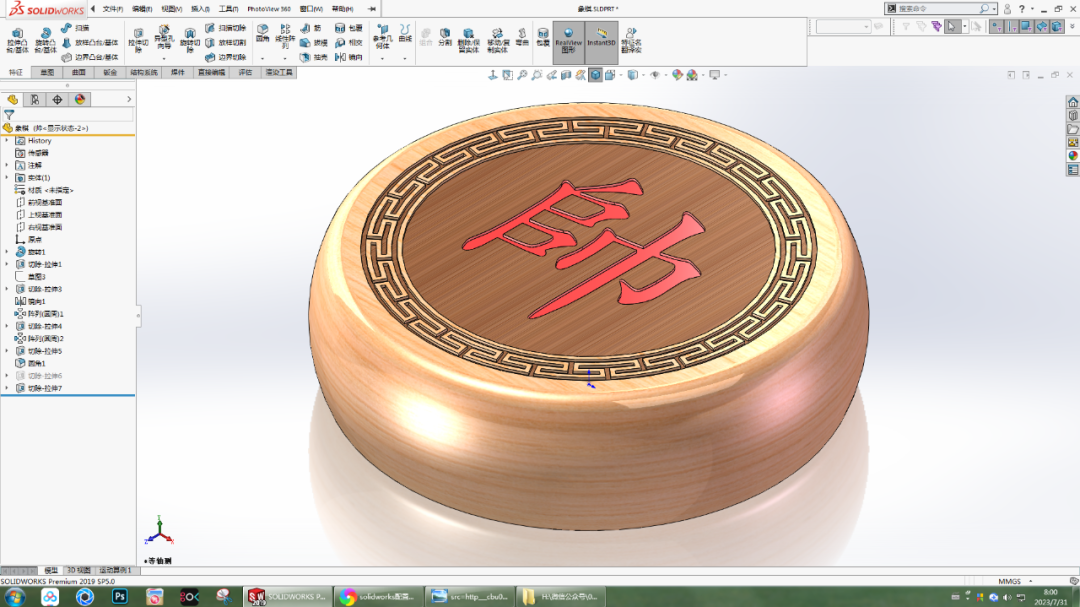Click the Lofted Cut (放样切割) tool

pyautogui.click(x=225, y=43)
